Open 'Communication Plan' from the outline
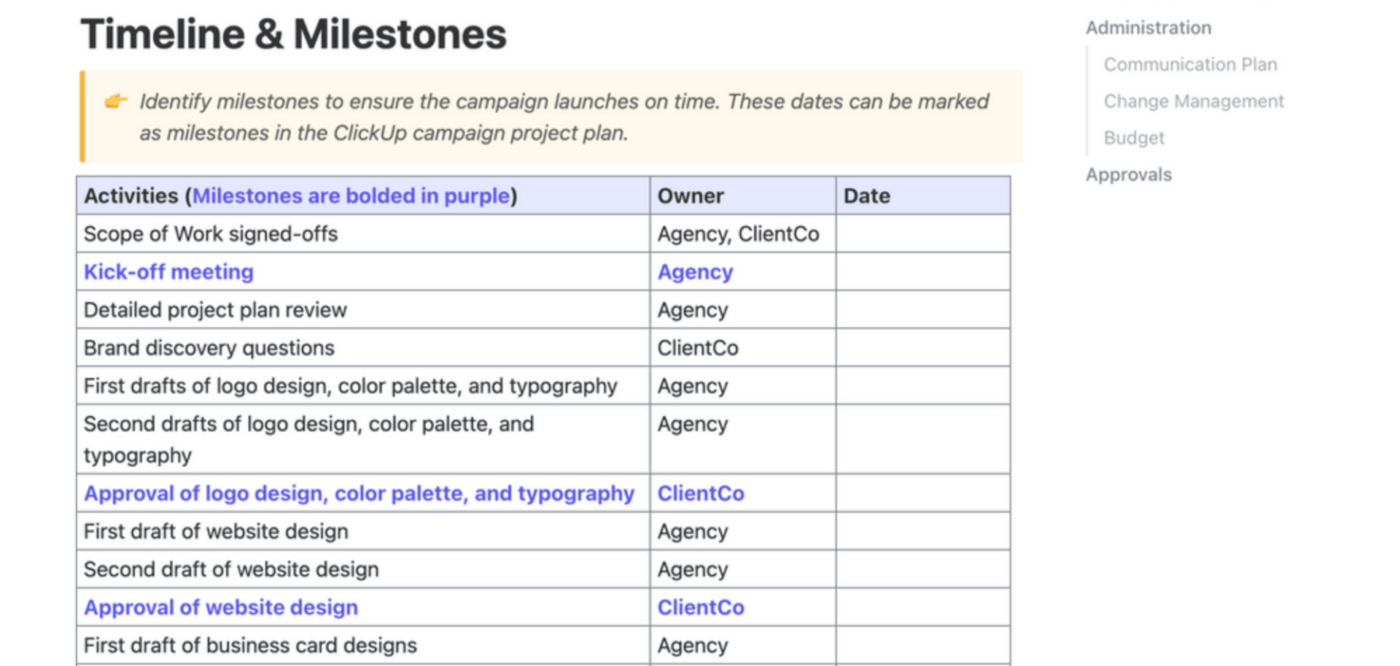The width and height of the screenshot is (1400, 666). point(1190,64)
